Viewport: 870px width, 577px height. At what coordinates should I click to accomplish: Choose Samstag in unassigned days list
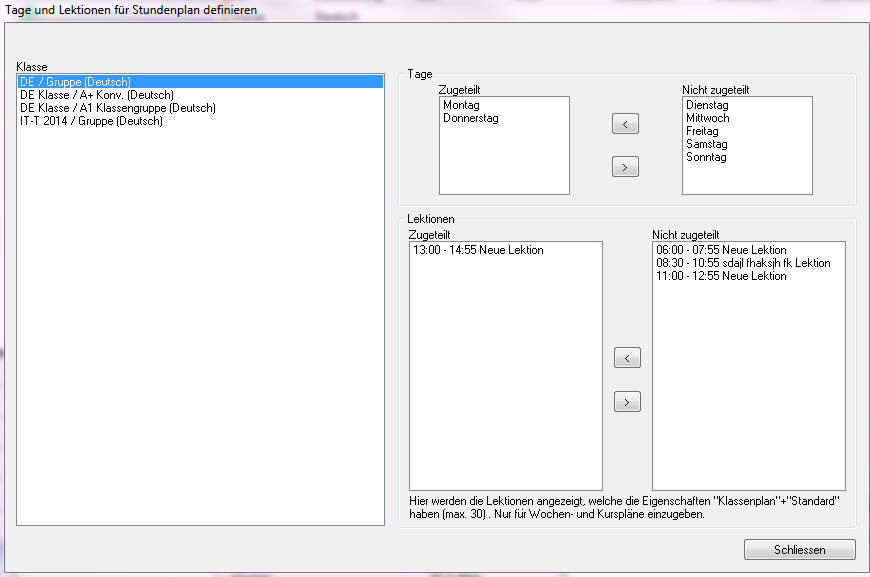tap(706, 144)
